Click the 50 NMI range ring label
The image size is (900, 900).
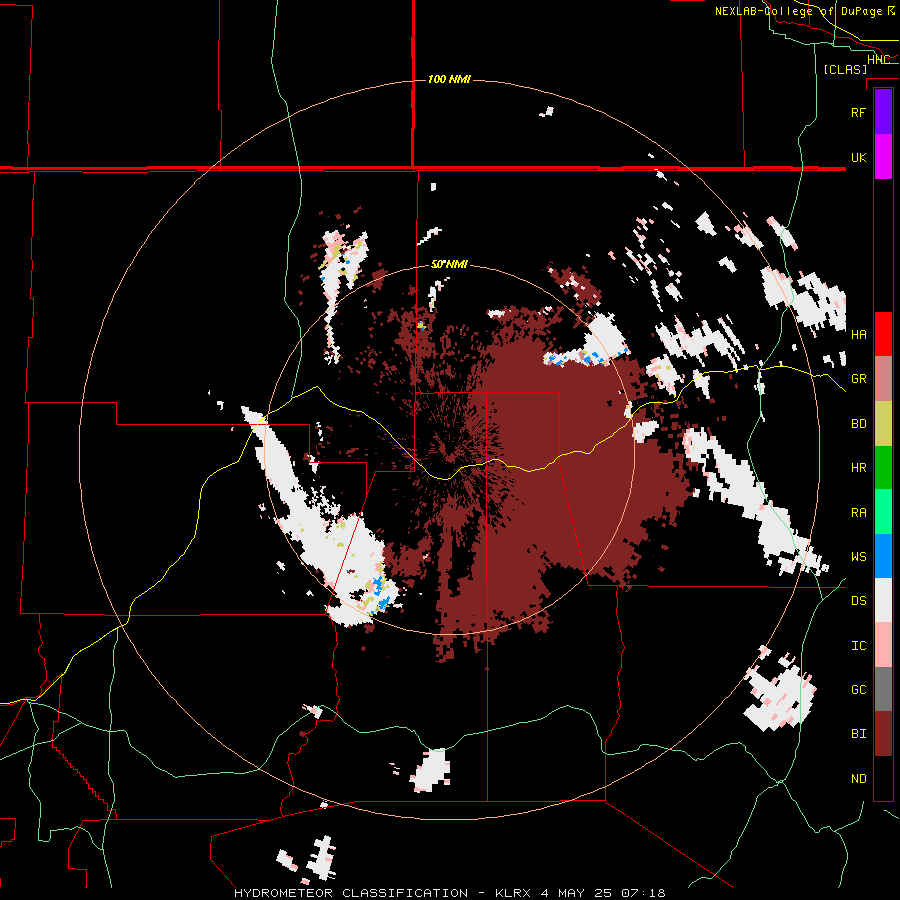[x=449, y=264]
